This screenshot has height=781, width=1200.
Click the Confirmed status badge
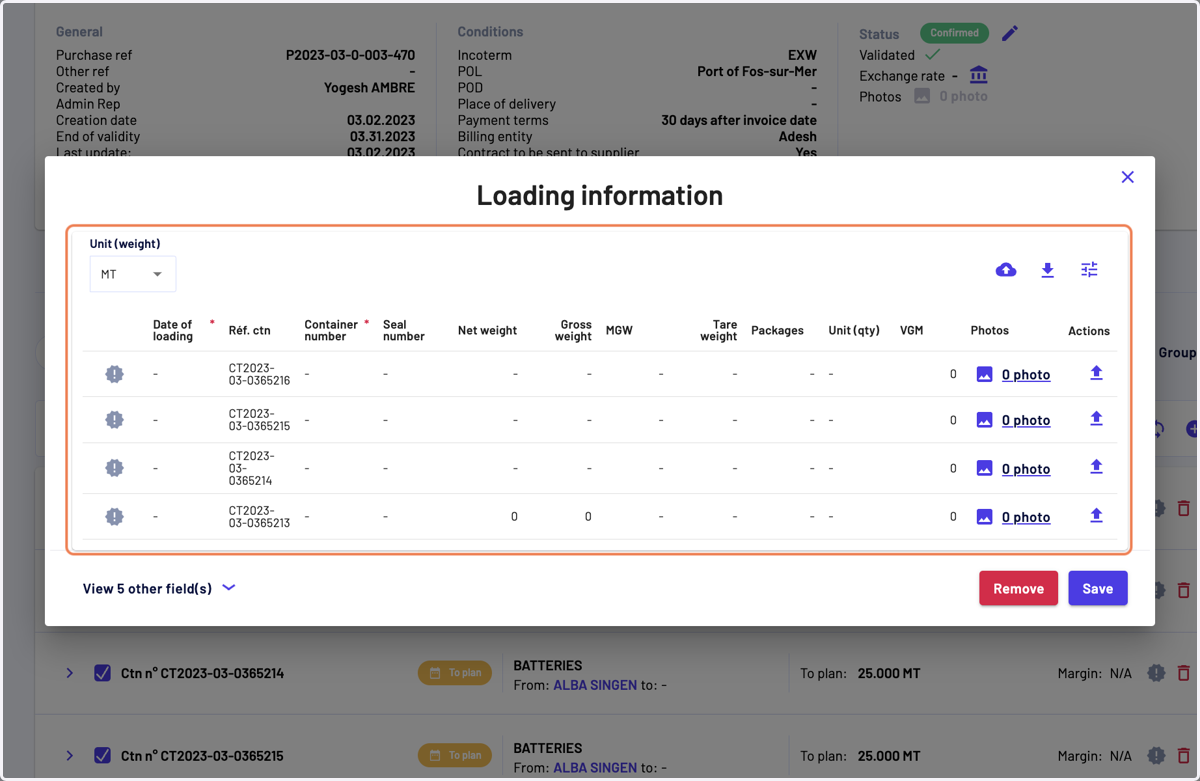tap(954, 33)
